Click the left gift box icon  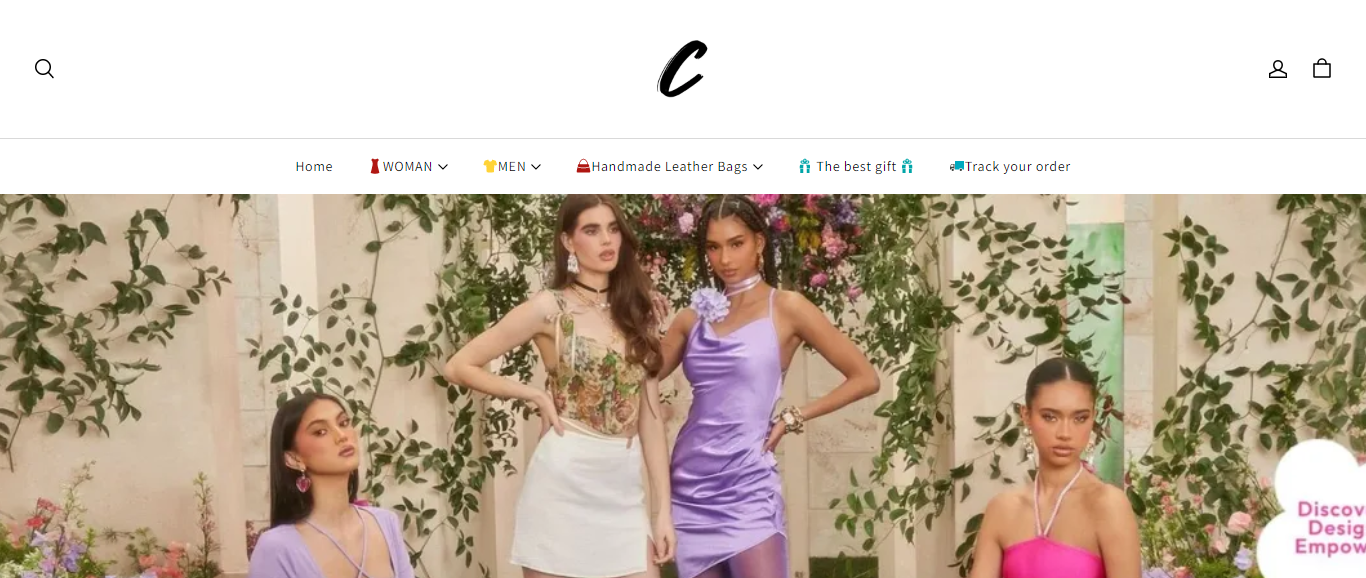point(805,166)
